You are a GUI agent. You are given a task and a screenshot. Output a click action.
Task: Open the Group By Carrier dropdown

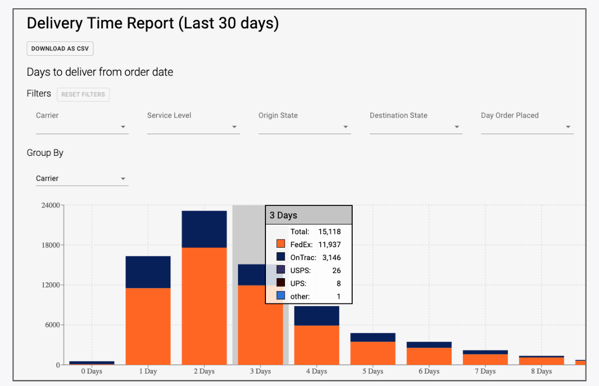82,178
